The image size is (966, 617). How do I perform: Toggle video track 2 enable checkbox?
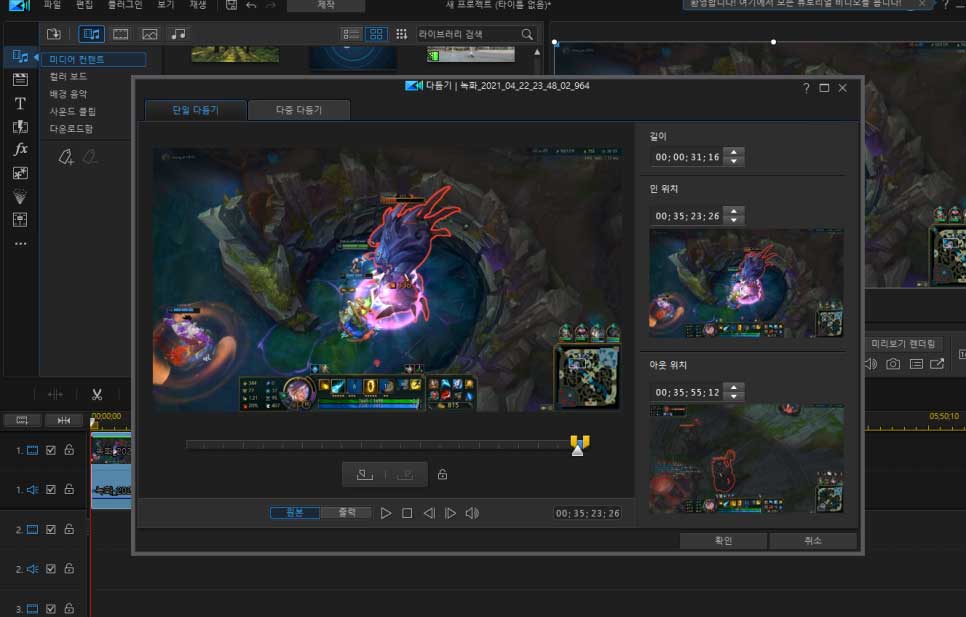click(x=51, y=529)
